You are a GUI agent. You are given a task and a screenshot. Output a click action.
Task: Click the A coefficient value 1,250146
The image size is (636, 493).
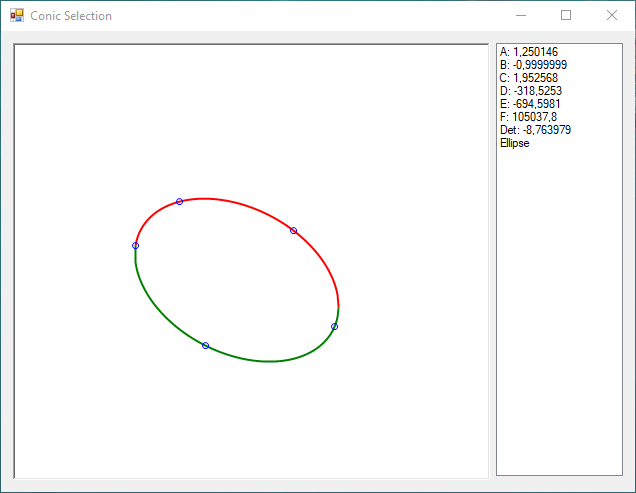tap(535, 52)
